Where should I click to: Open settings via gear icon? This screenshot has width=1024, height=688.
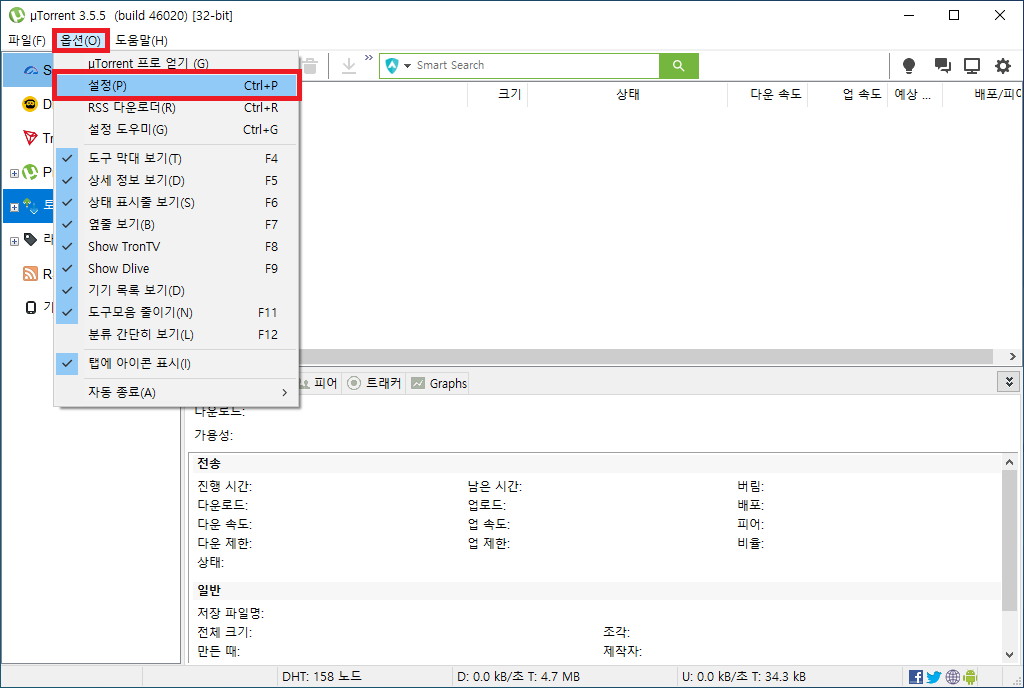tap(1002, 65)
